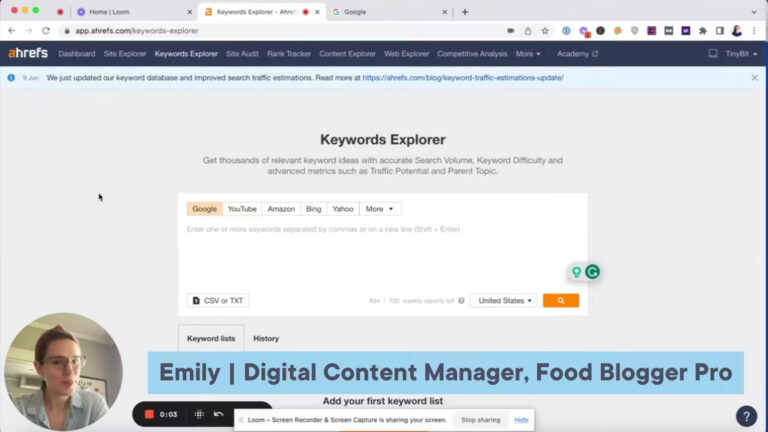Click the Loom webcam bubble of the presenter

(63, 372)
